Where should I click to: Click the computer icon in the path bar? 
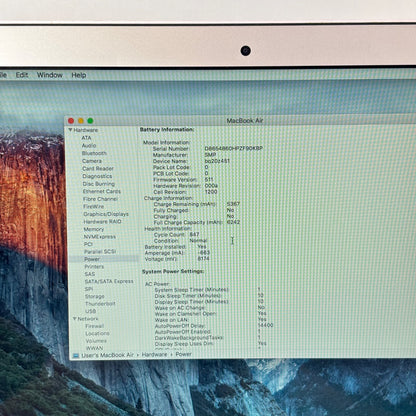click(76, 356)
